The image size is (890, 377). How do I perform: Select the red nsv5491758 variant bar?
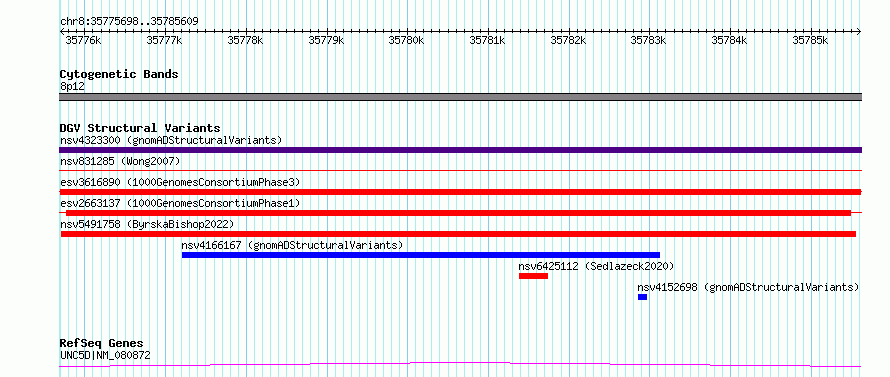pos(458,234)
